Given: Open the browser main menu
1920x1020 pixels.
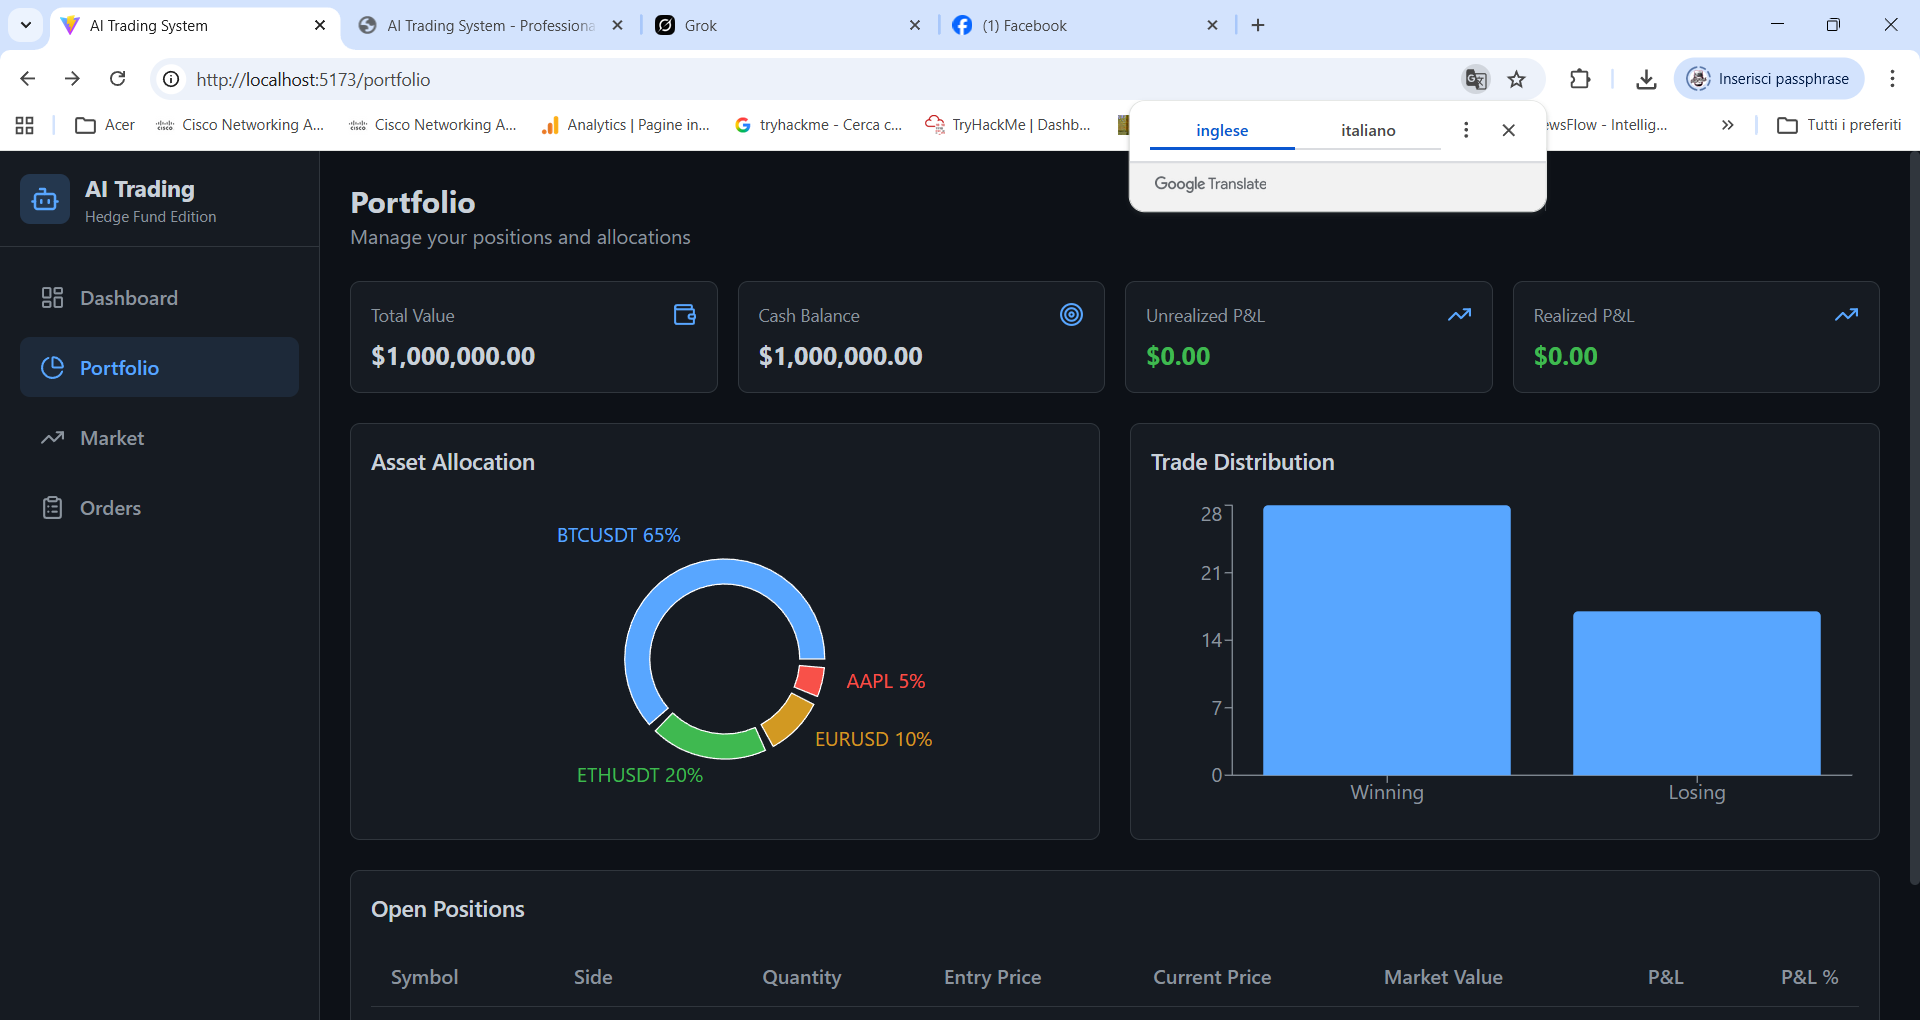Looking at the screenshot, I should (1892, 78).
